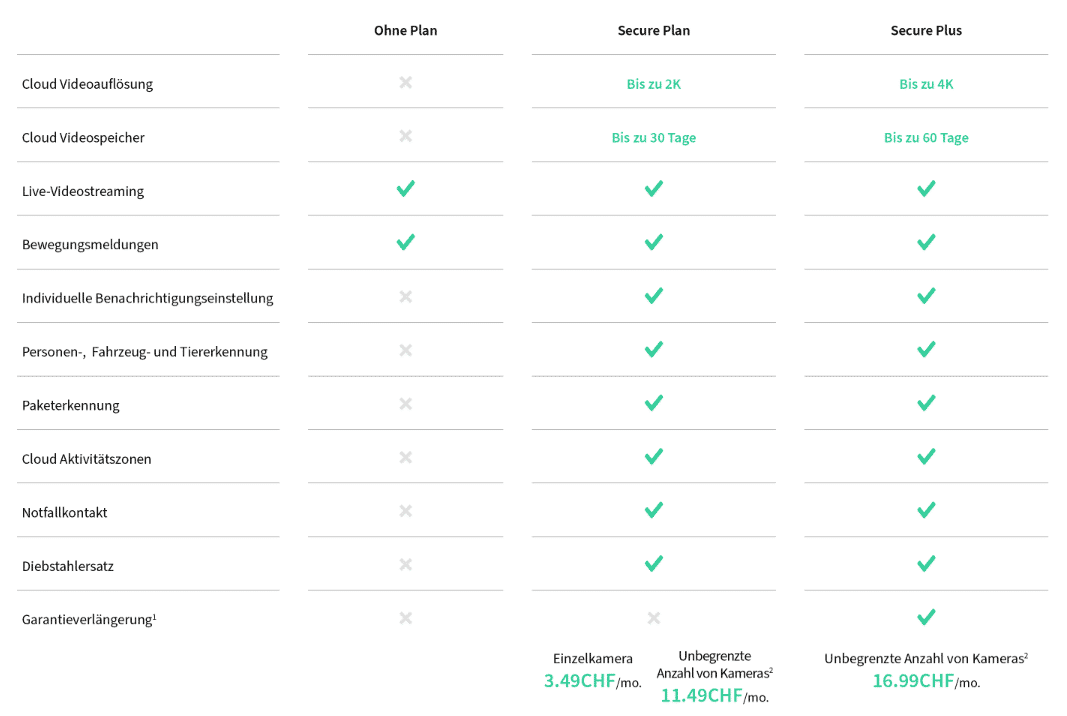
Task: Click the Secure Plus checkmark for Garantieverlängerung
Action: (926, 617)
